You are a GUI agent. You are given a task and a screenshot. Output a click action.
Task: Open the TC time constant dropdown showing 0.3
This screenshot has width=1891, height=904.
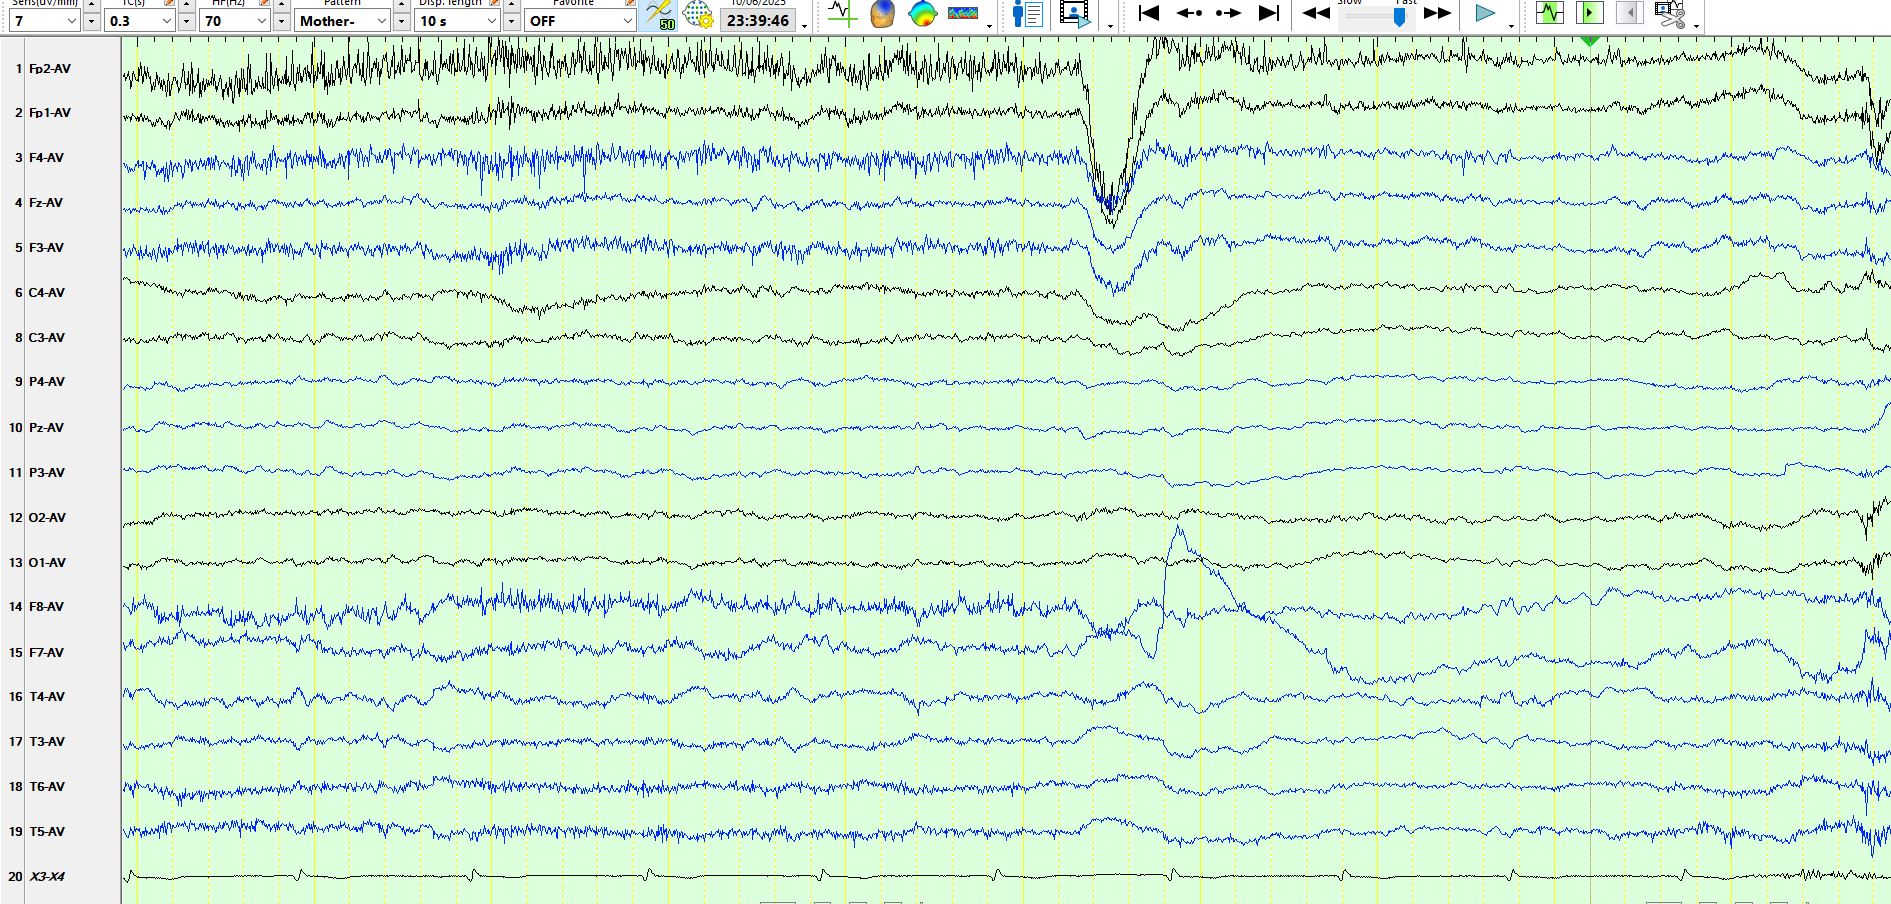(x=140, y=20)
